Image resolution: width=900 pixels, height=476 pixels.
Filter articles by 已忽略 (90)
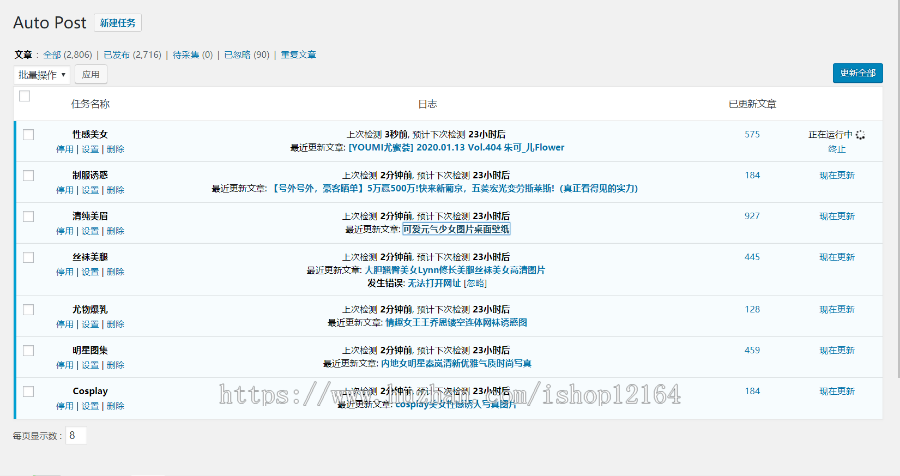pyautogui.click(x=246, y=55)
